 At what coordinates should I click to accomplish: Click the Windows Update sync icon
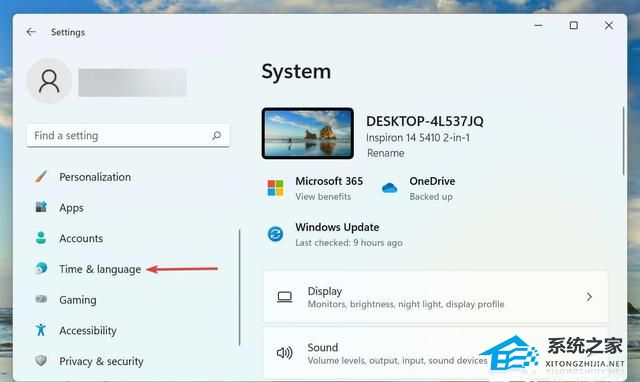[x=276, y=234]
